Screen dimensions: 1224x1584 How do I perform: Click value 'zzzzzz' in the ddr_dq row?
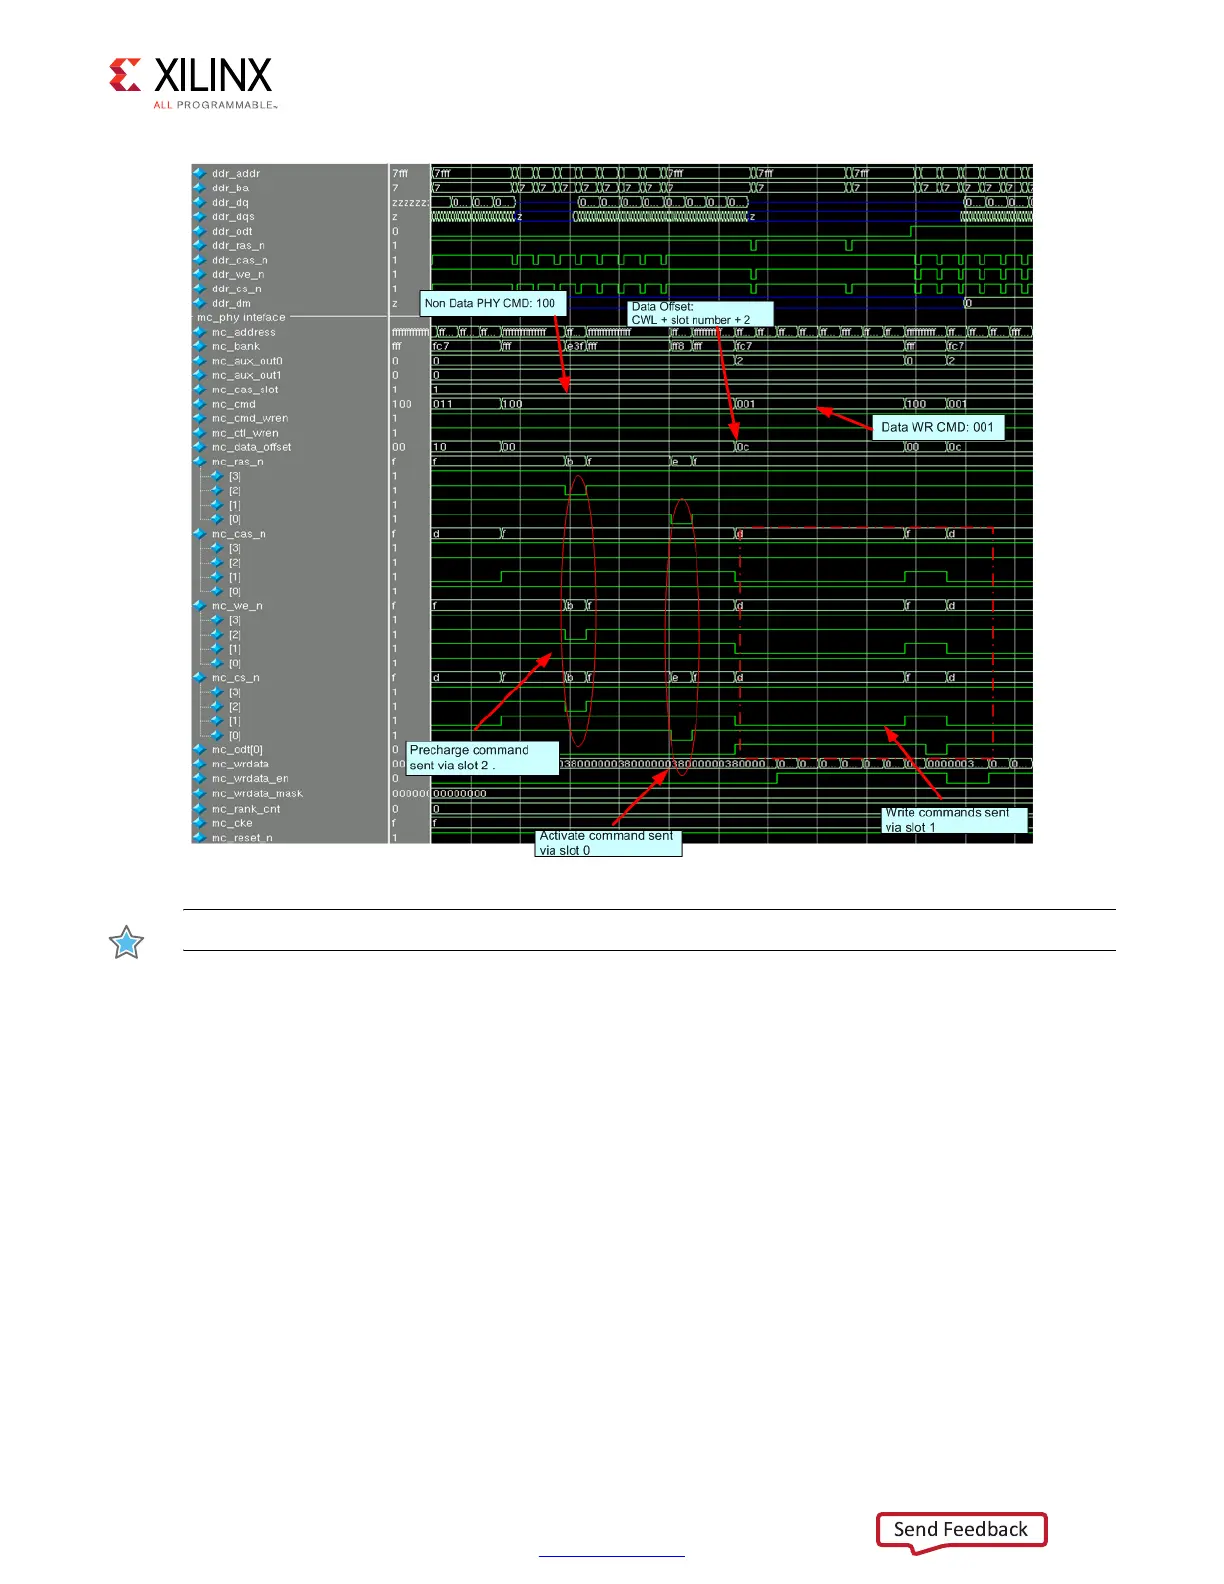(x=410, y=202)
